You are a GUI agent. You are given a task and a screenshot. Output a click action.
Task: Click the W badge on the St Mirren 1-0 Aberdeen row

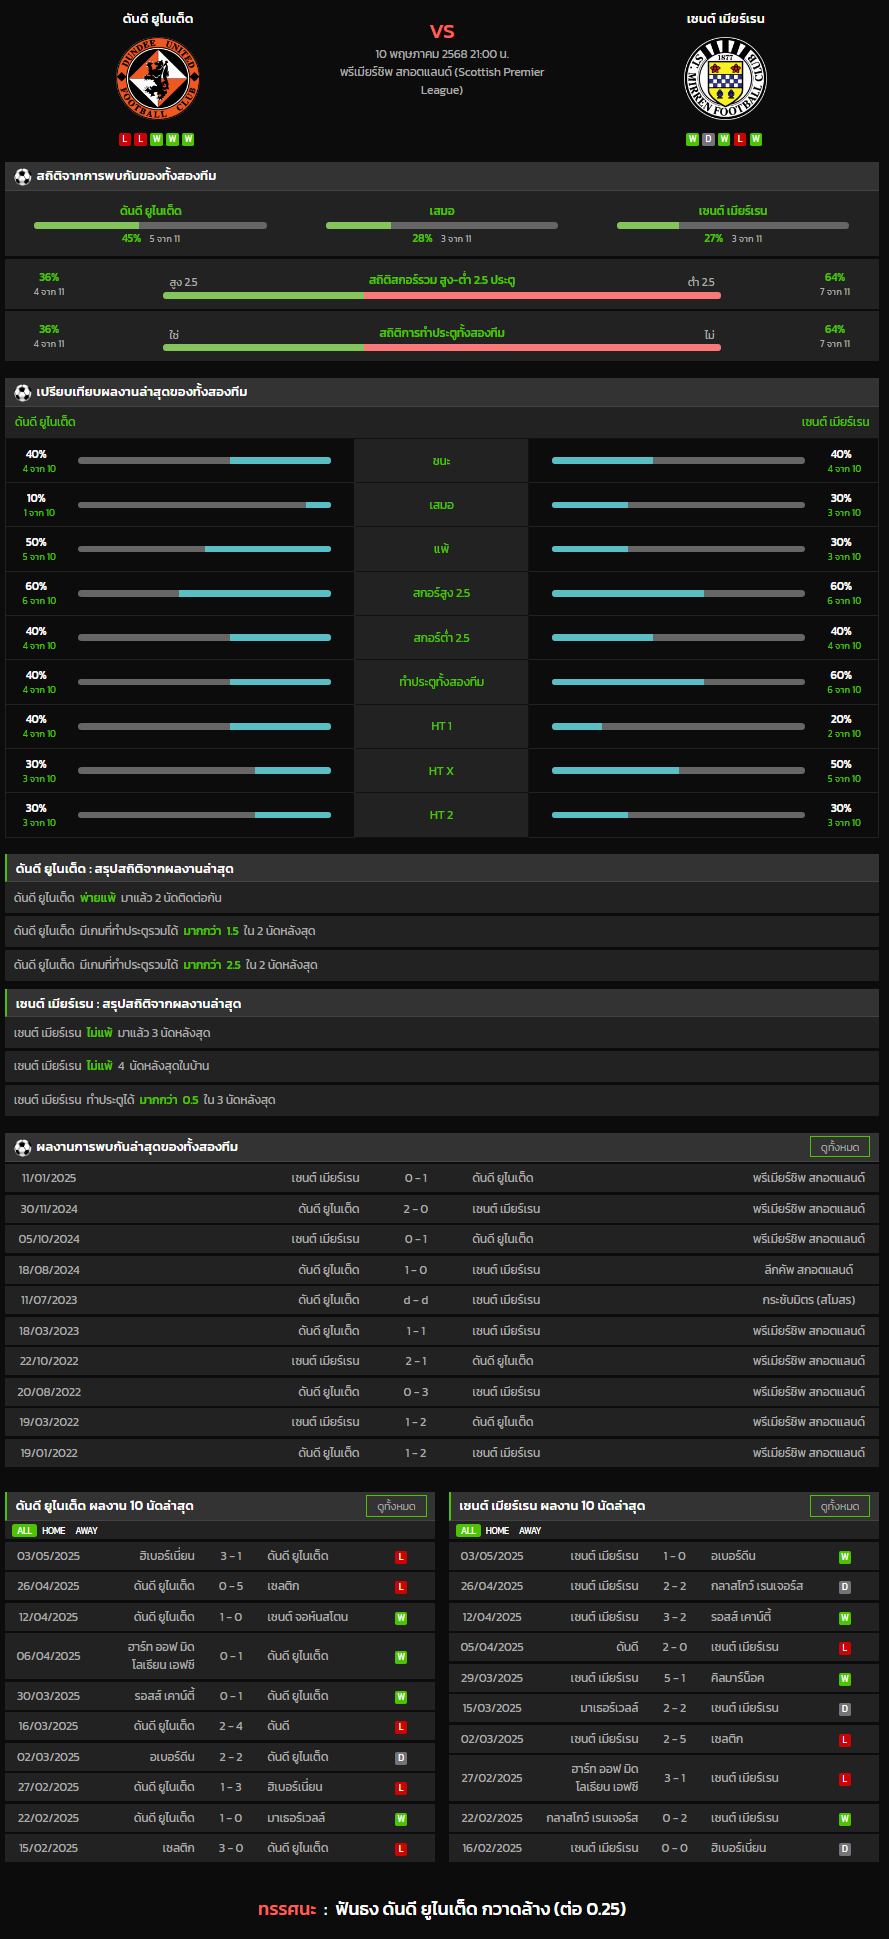[845, 1557]
